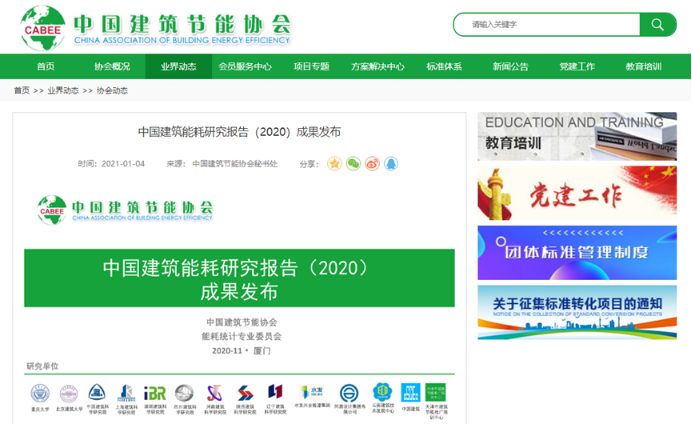Viewport: 692px width, 424px height.
Task: Click the article date 2021-01-04
Action: pos(123,164)
